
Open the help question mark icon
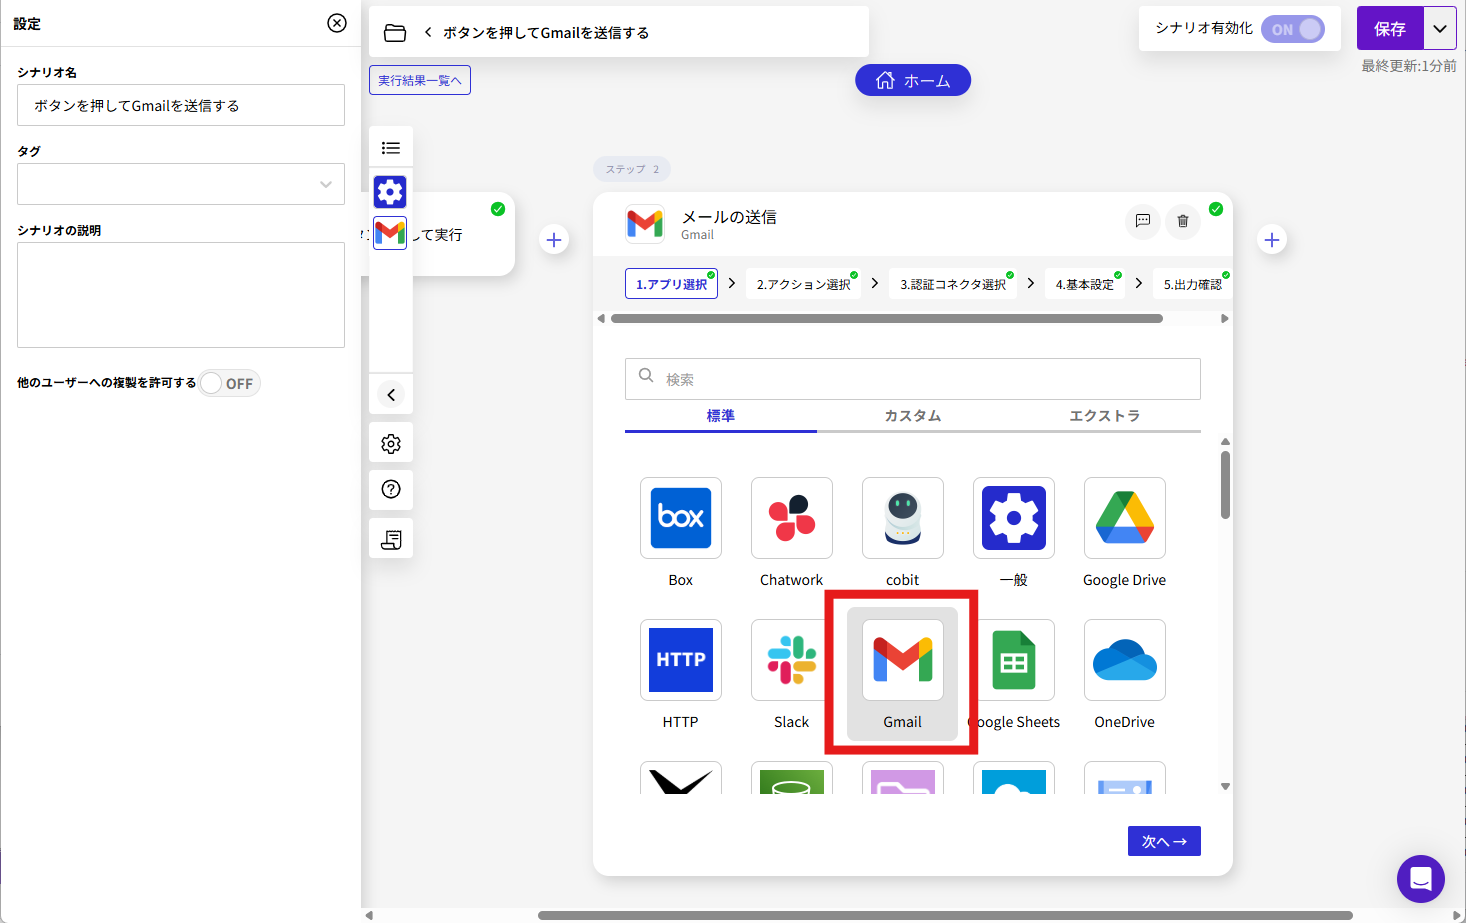[391, 489]
